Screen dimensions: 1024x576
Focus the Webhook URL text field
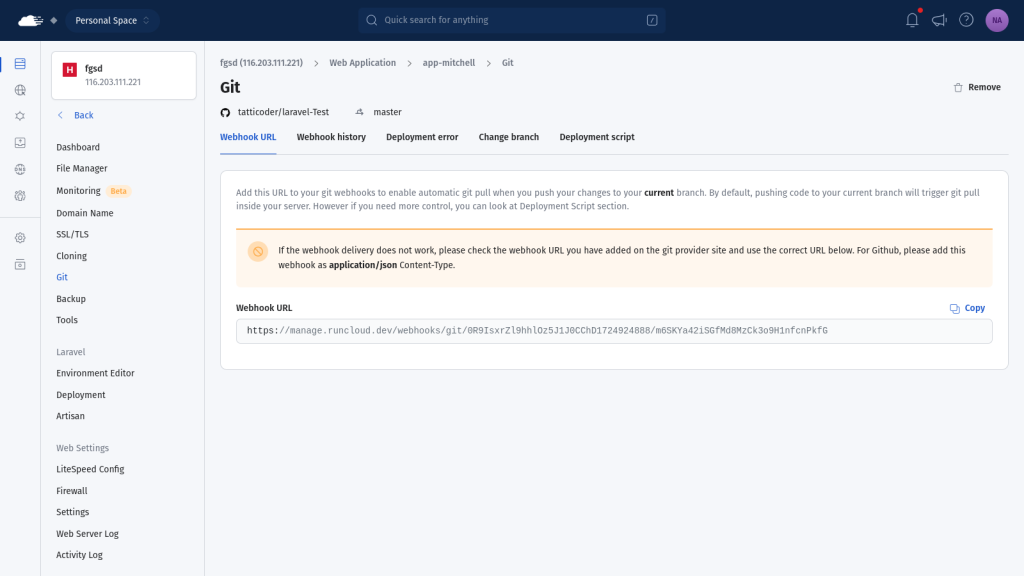(x=613, y=331)
